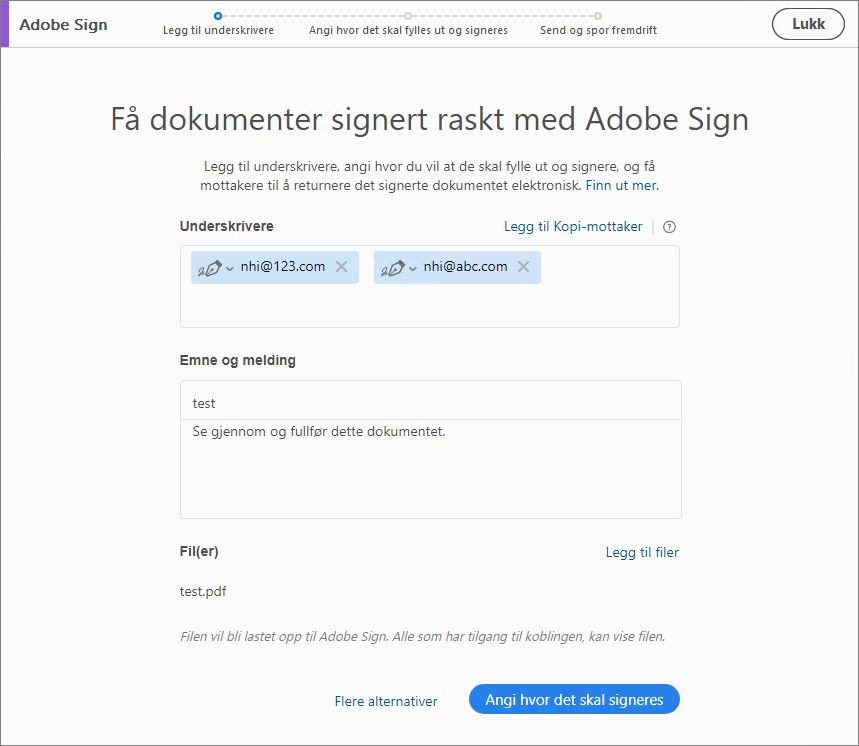Click the subject field containing 'test'
This screenshot has width=859, height=746.
[430, 403]
